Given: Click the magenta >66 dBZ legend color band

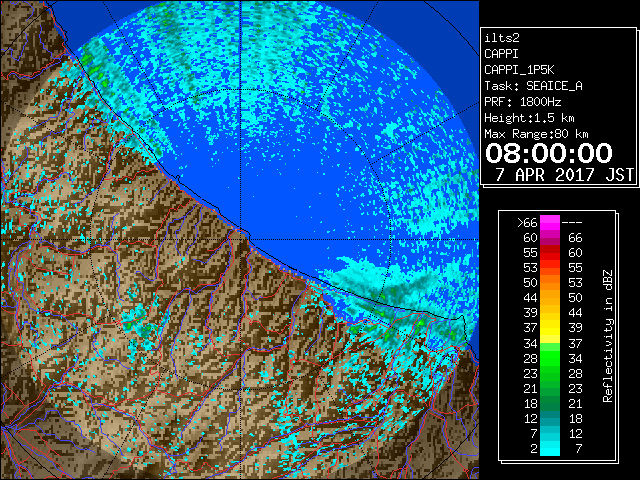Looking at the screenshot, I should 550,222.
